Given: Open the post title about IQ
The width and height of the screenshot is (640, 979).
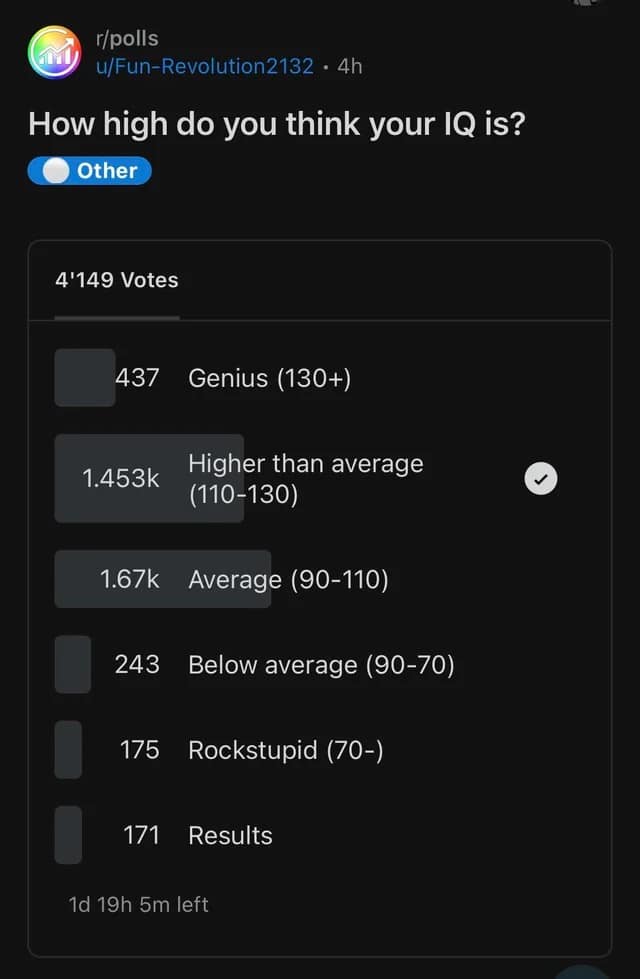Looking at the screenshot, I should tap(276, 124).
